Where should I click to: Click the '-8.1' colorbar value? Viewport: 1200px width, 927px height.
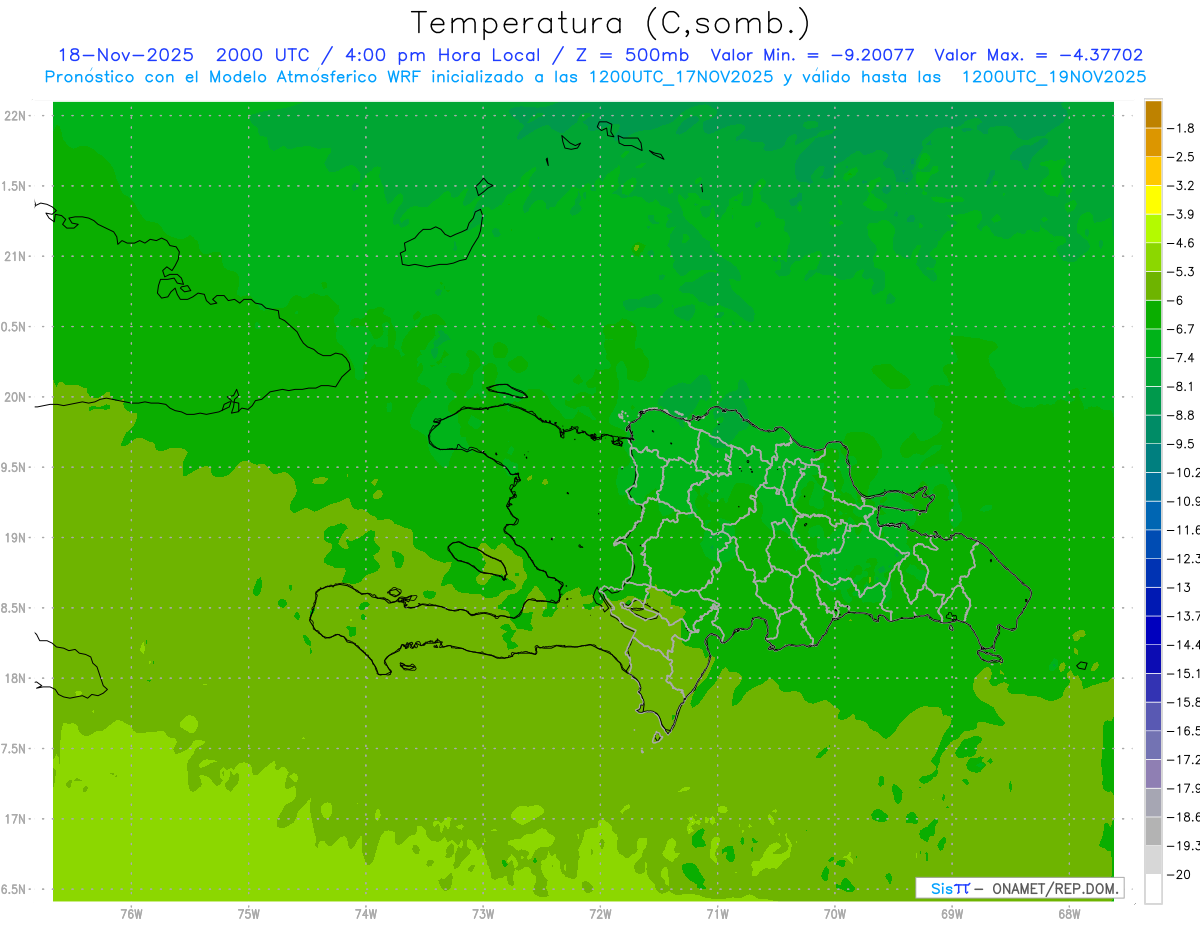[1181, 386]
